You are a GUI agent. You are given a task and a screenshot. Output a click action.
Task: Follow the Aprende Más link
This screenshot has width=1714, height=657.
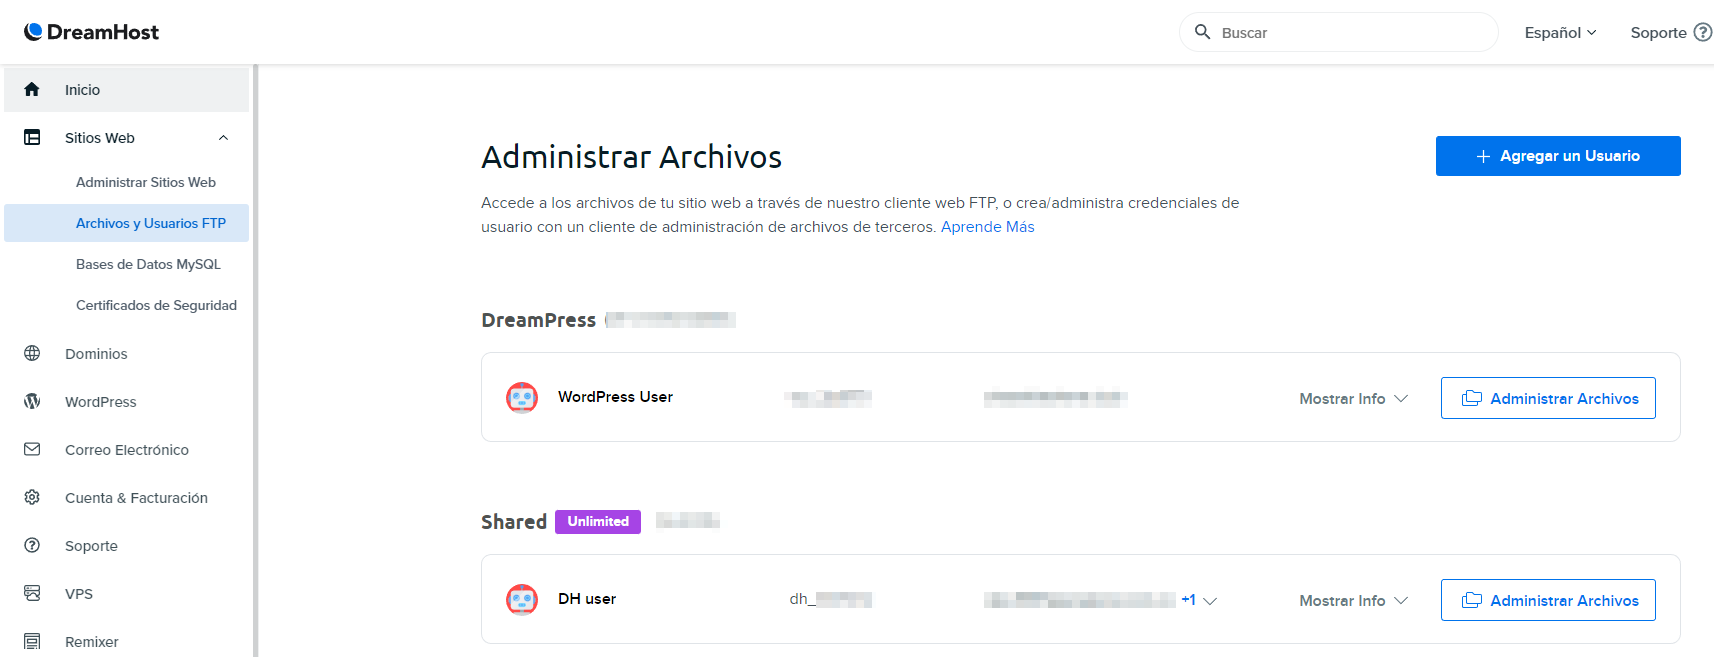987,227
